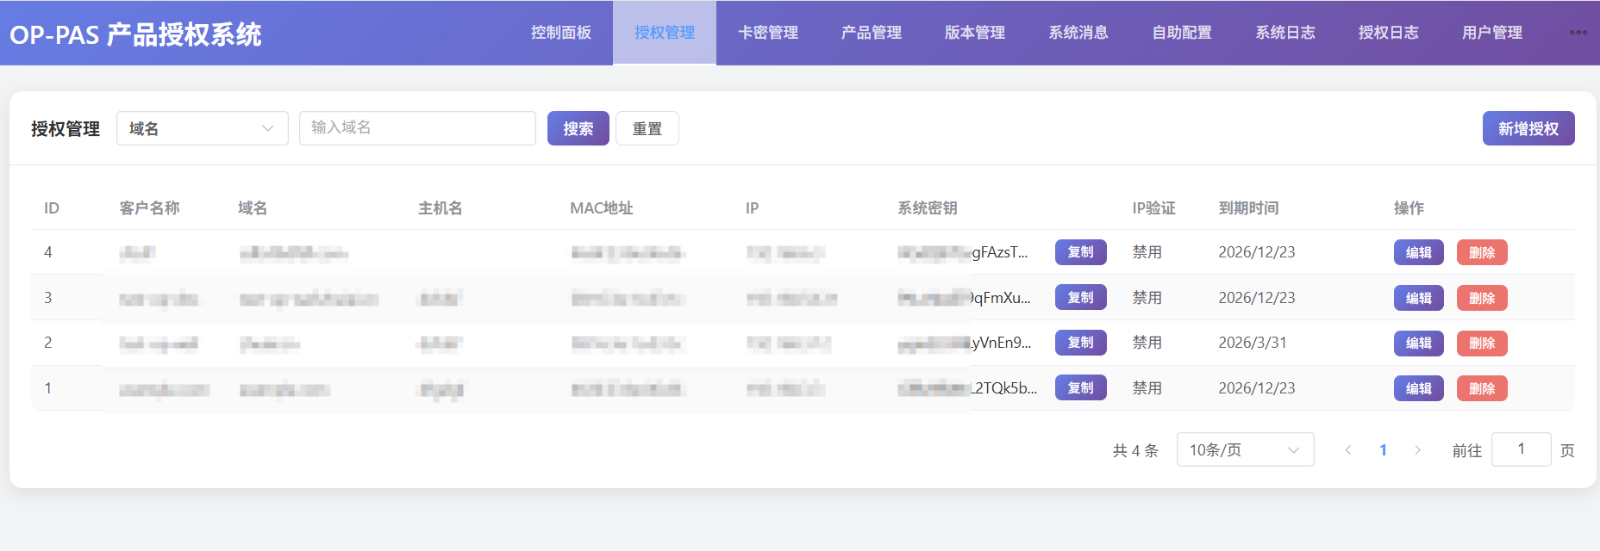Click the 到期时间 column header
The image size is (1600, 551).
1248,208
